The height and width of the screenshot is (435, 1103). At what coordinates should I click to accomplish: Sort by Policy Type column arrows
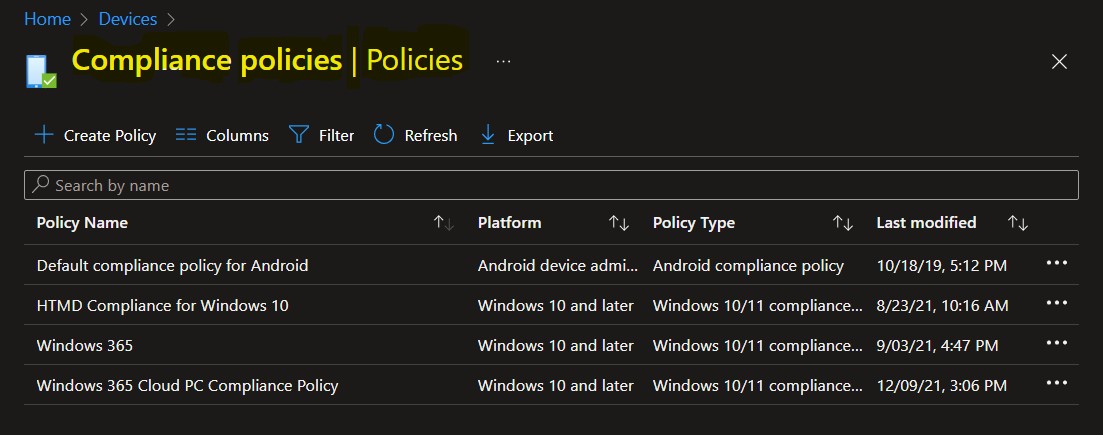(x=843, y=223)
